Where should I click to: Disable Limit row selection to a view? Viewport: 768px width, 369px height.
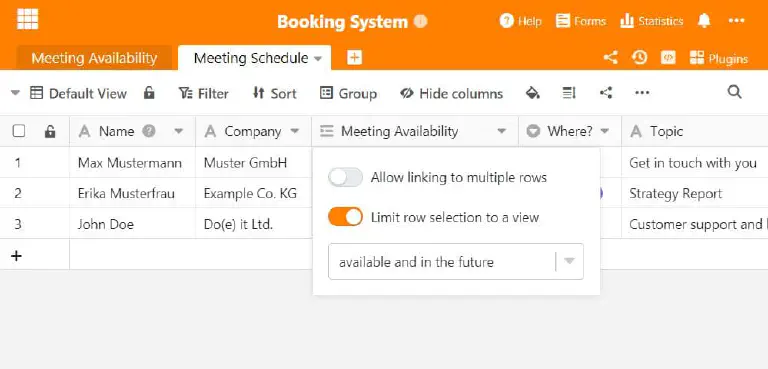point(345,217)
